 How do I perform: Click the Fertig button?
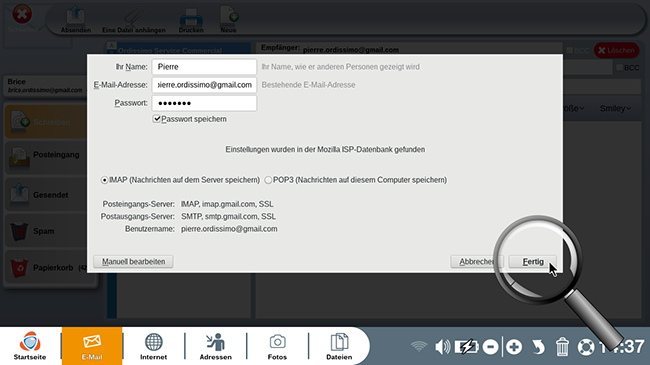point(533,262)
